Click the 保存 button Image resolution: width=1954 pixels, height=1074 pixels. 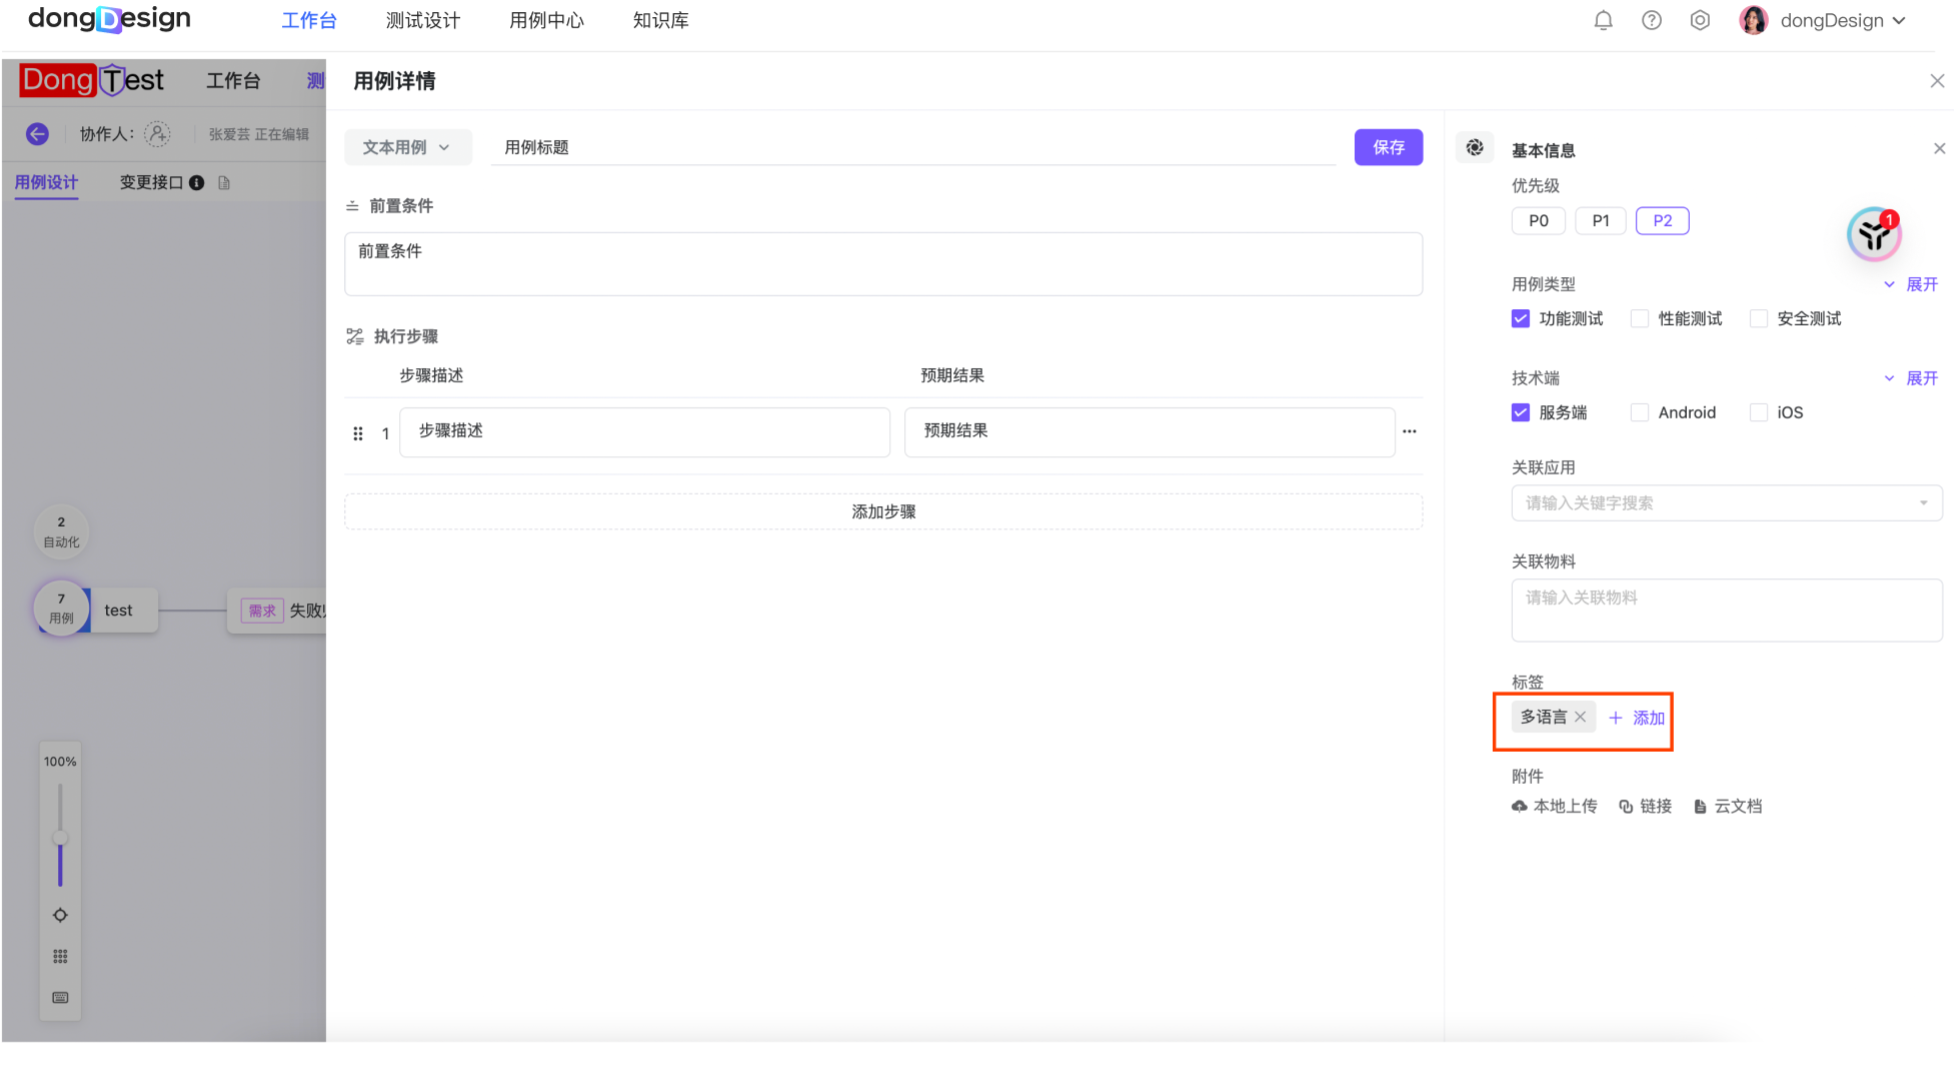(1388, 148)
